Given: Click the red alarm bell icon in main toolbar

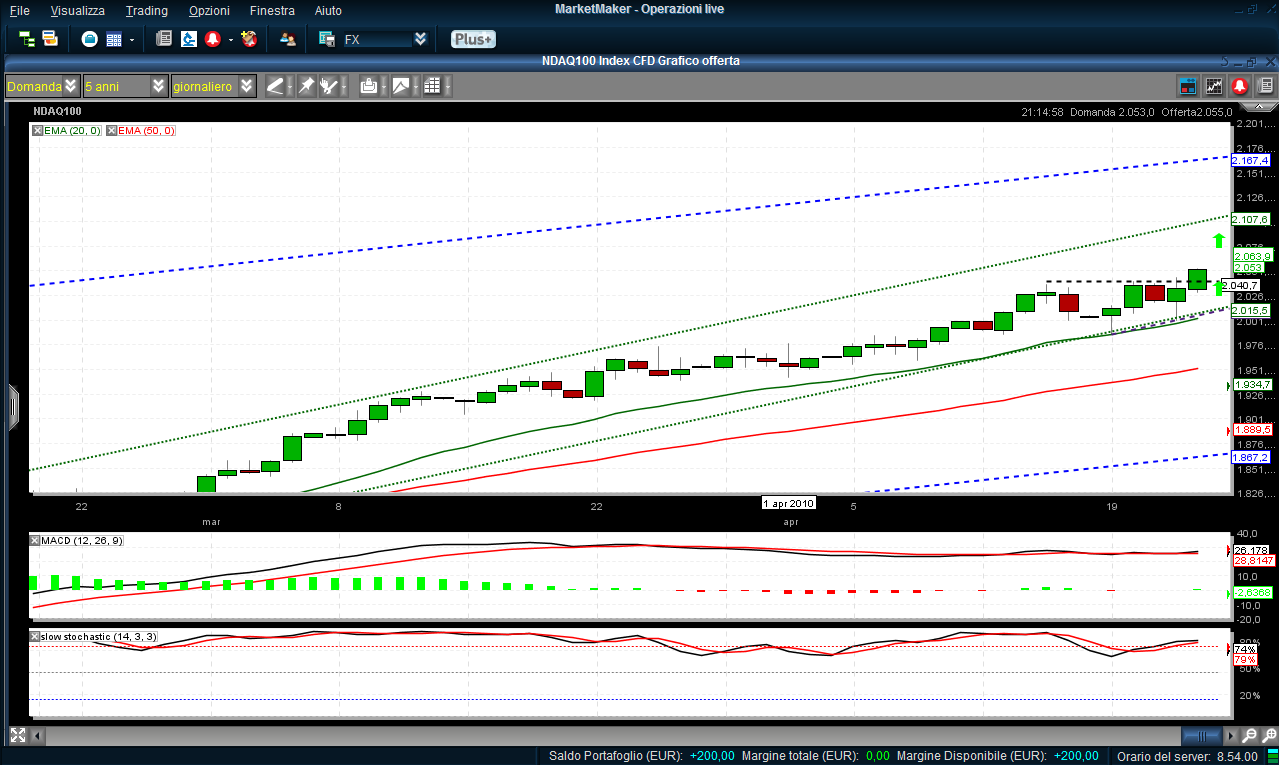Looking at the screenshot, I should tap(212, 40).
